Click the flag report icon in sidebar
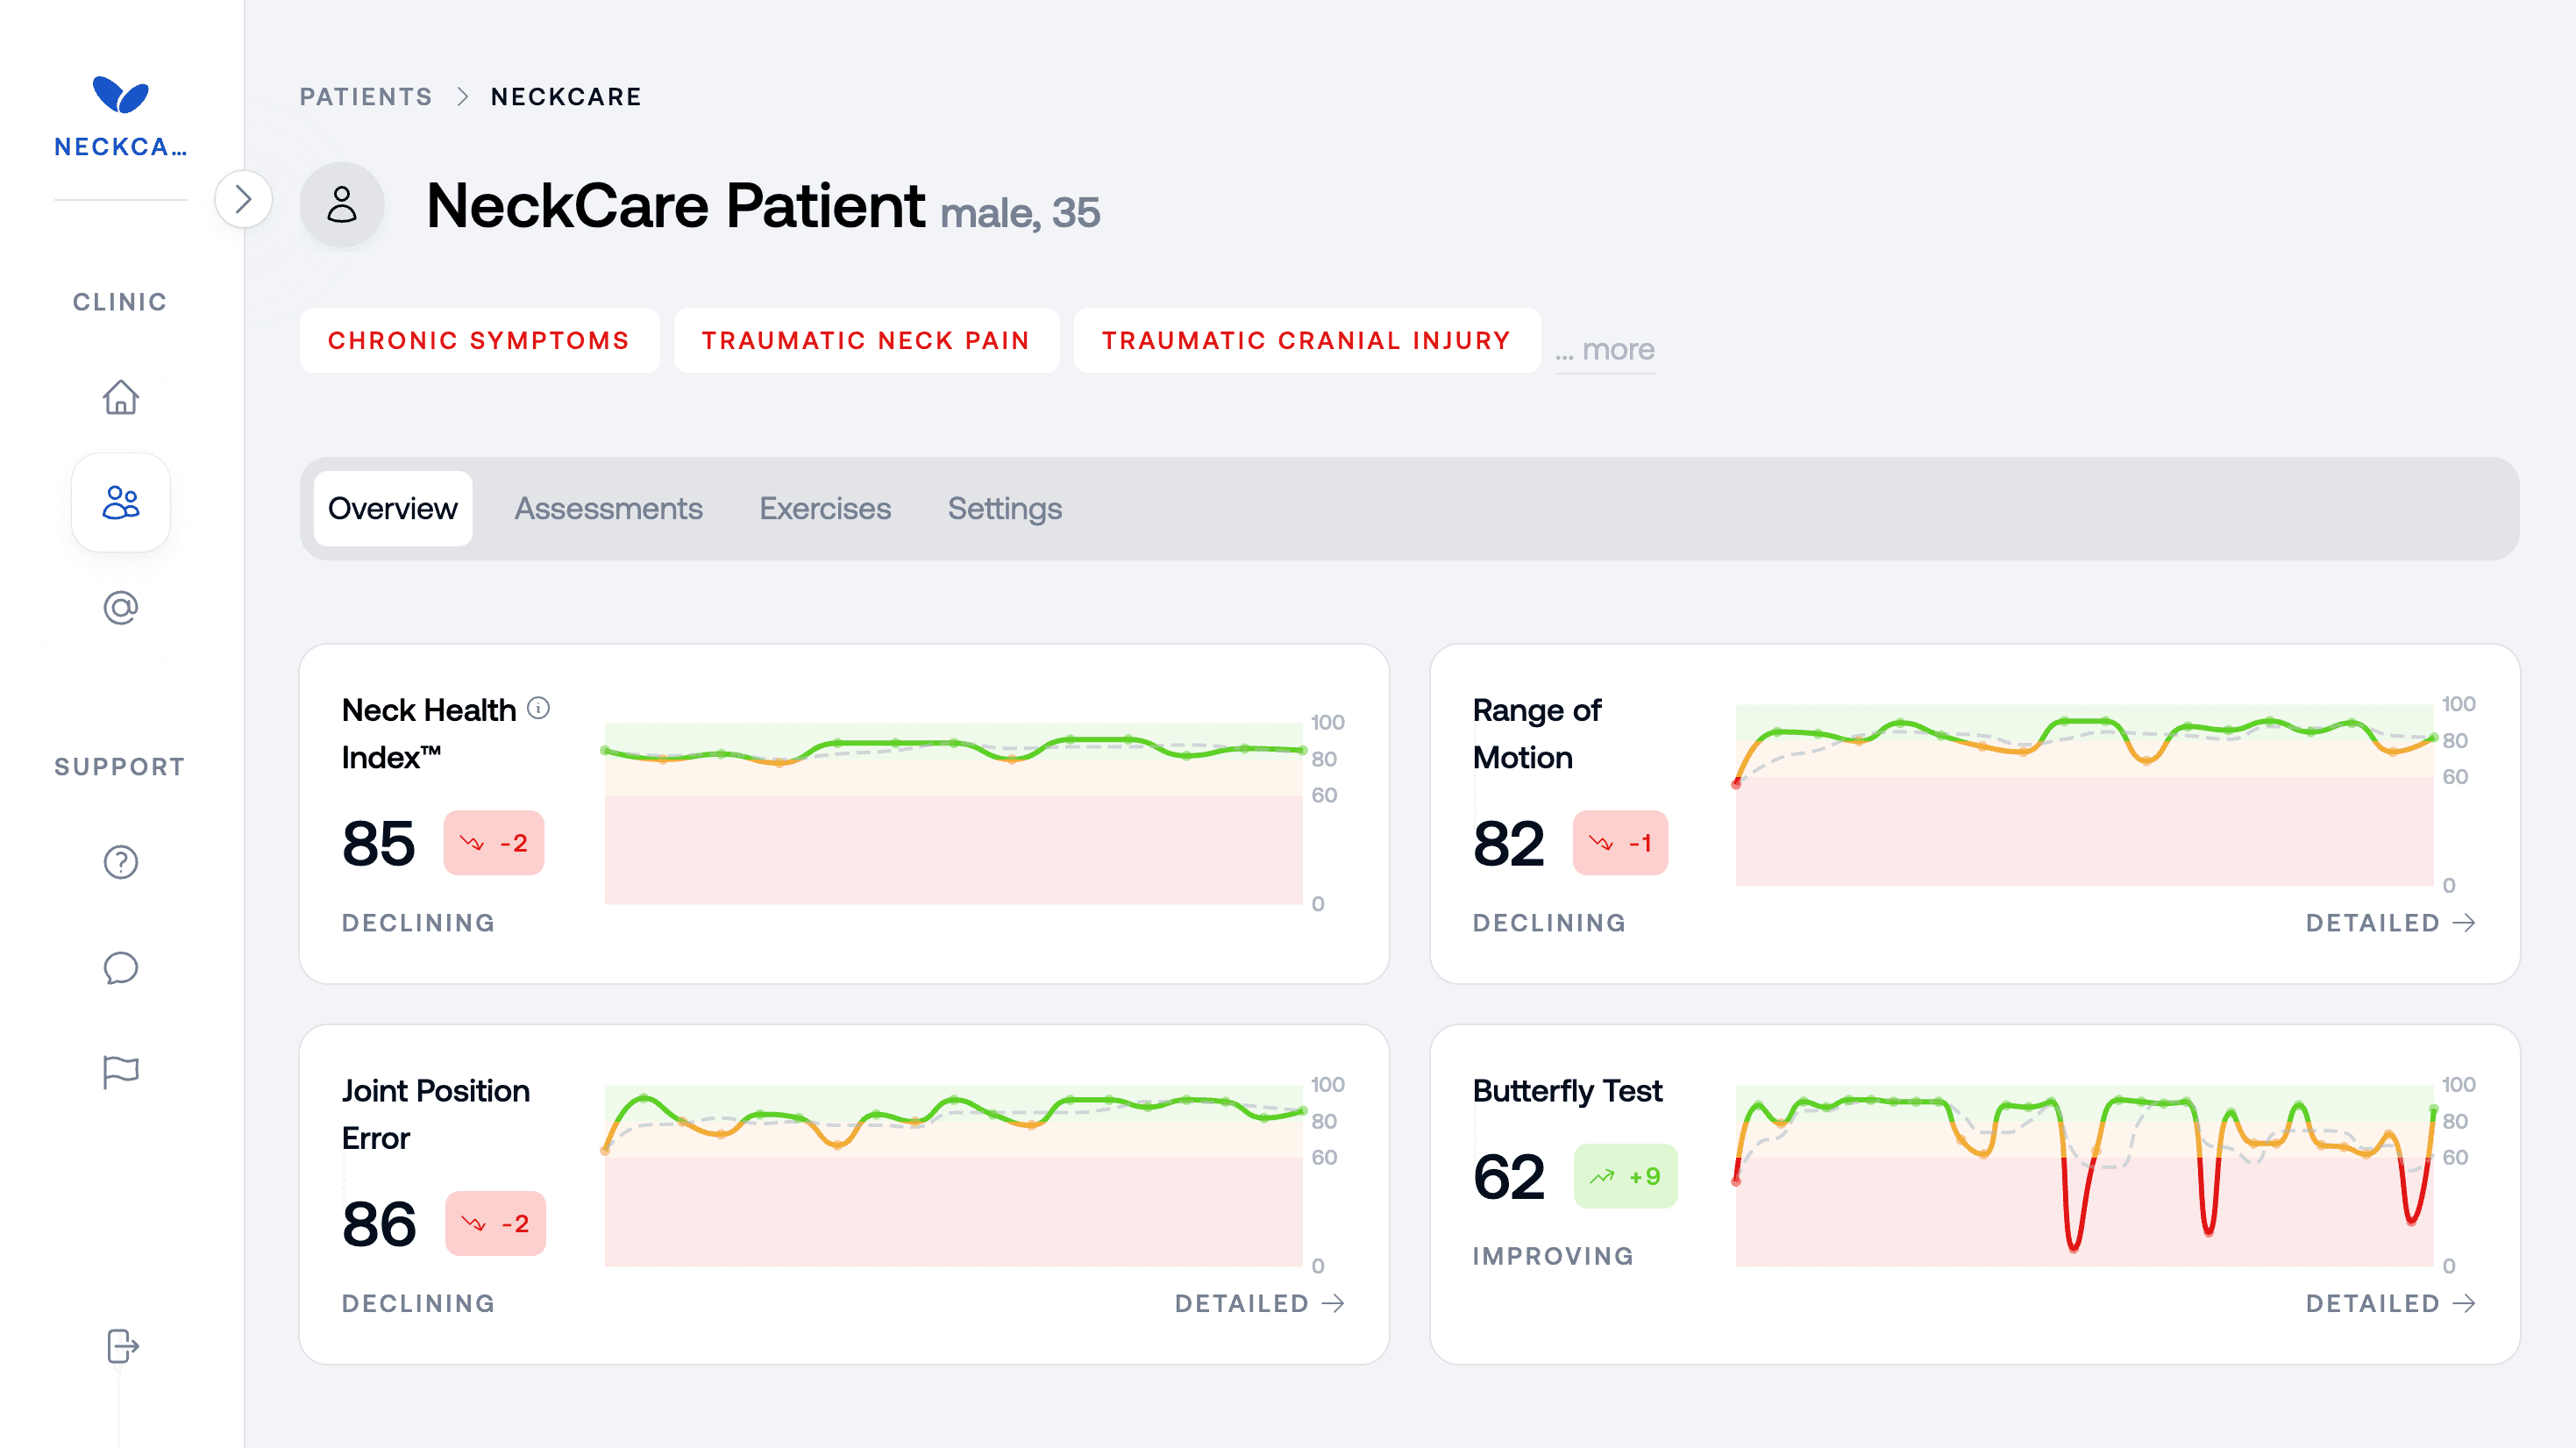Viewport: 2576px width, 1448px height. (x=120, y=1072)
